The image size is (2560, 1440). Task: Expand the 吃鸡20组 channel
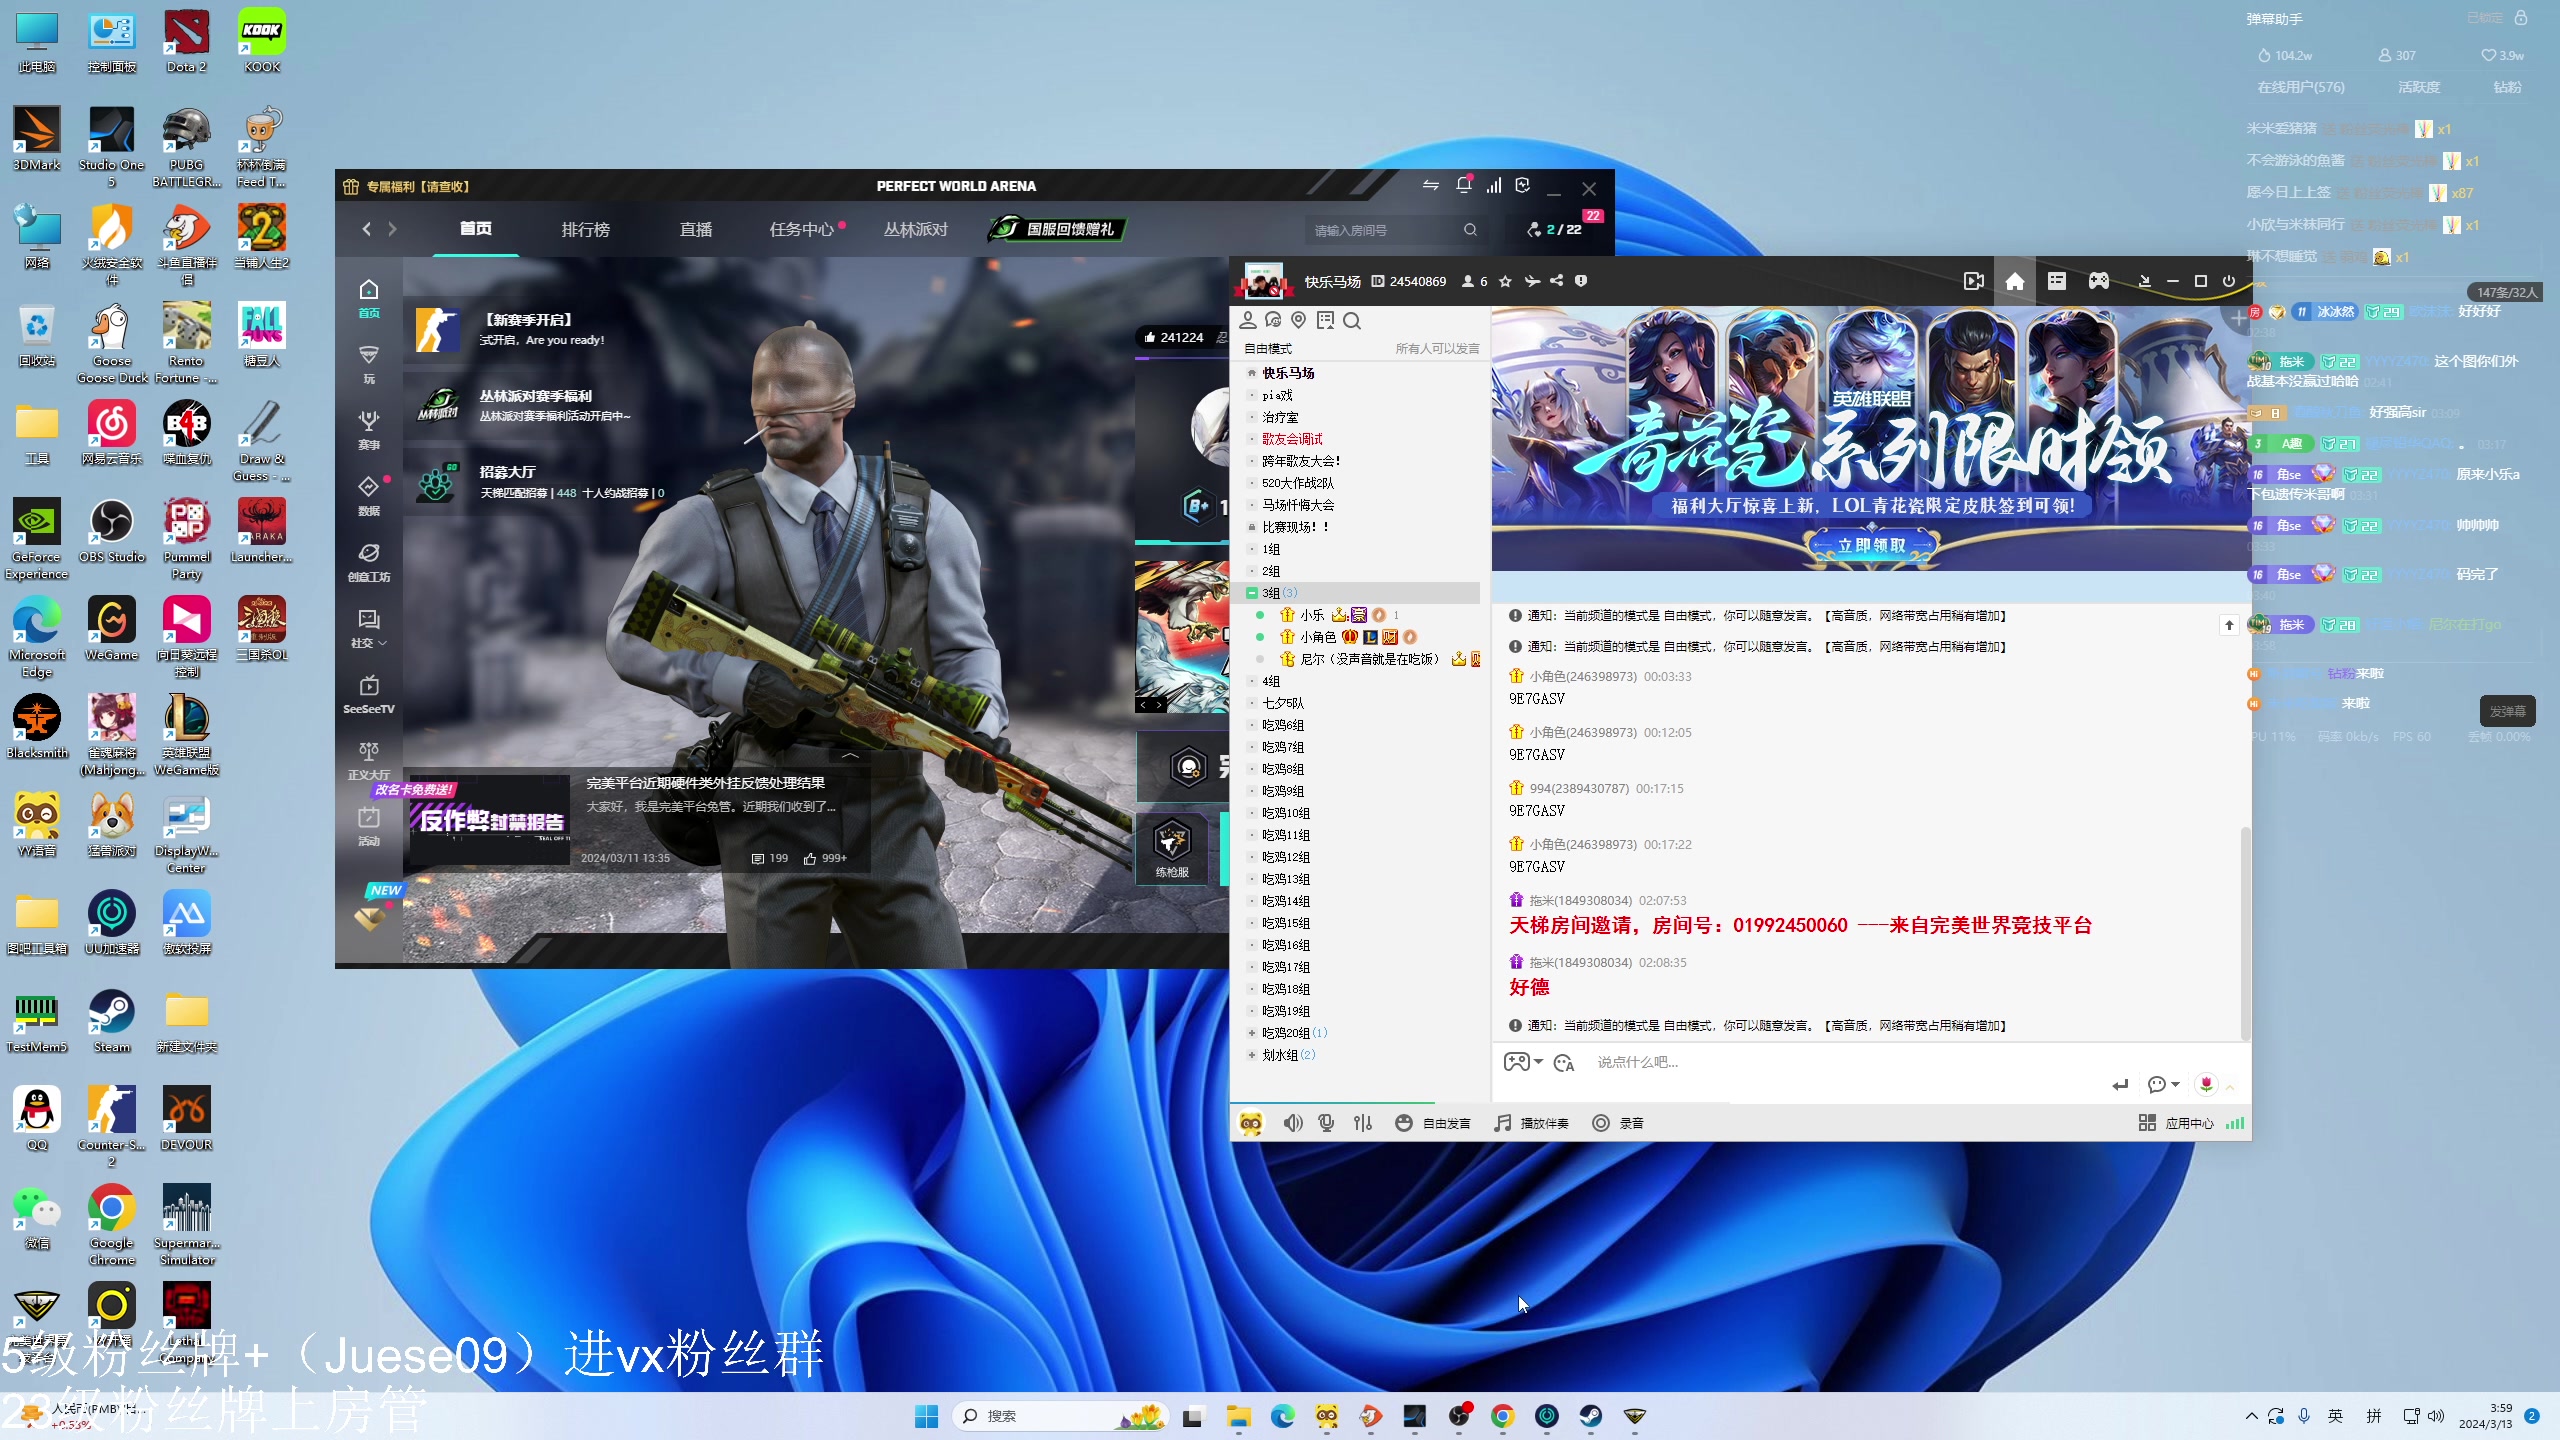click(1252, 1033)
